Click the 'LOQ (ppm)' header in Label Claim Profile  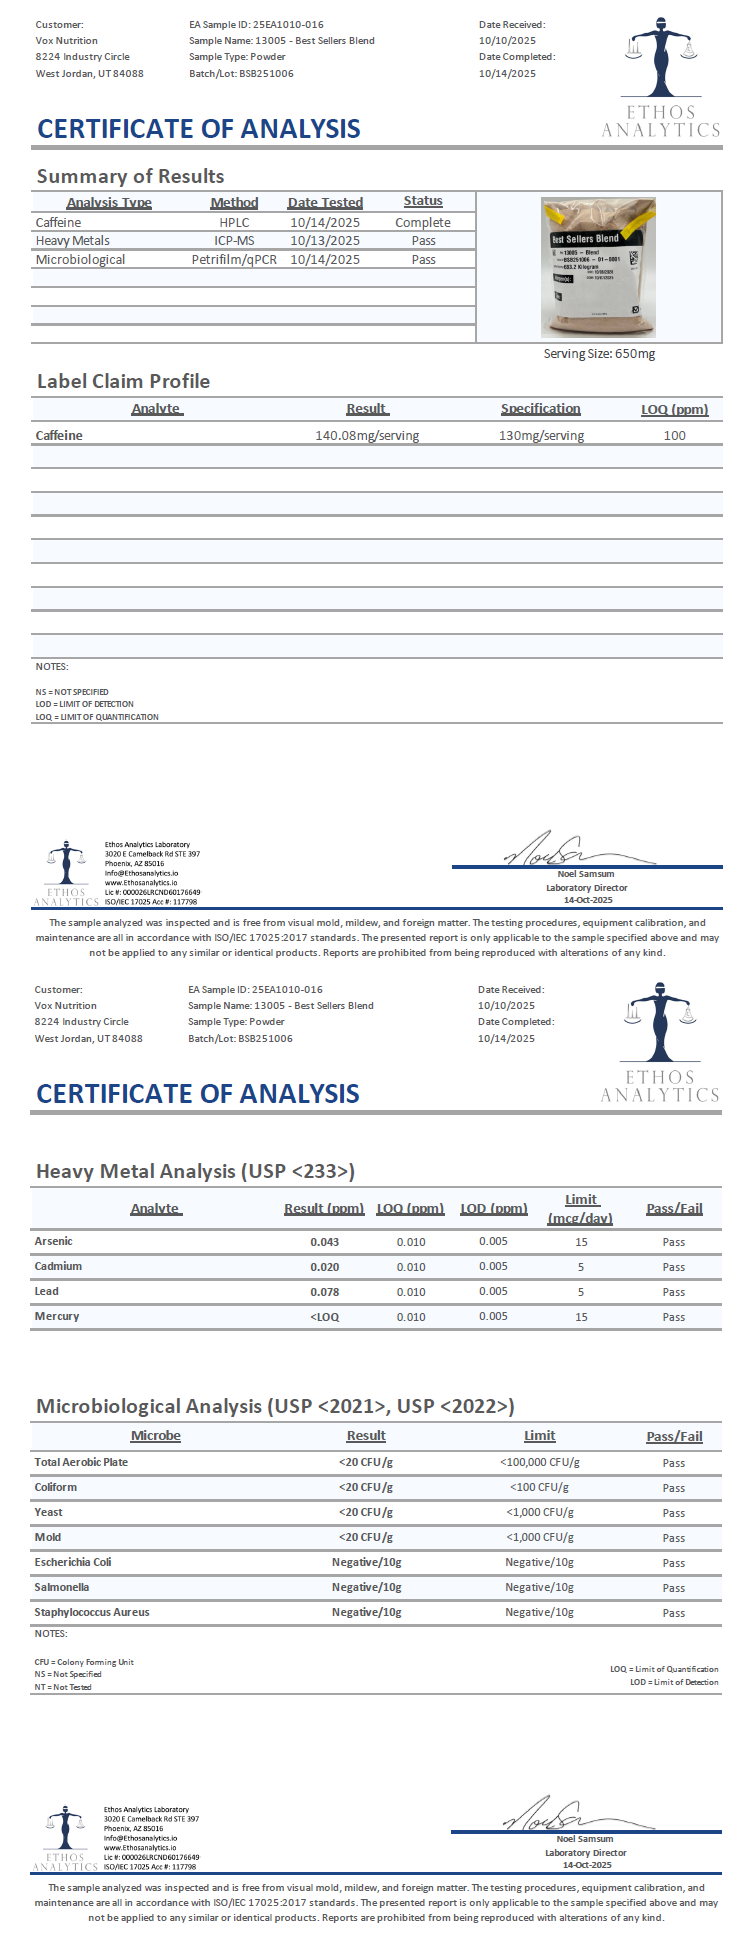coord(675,409)
